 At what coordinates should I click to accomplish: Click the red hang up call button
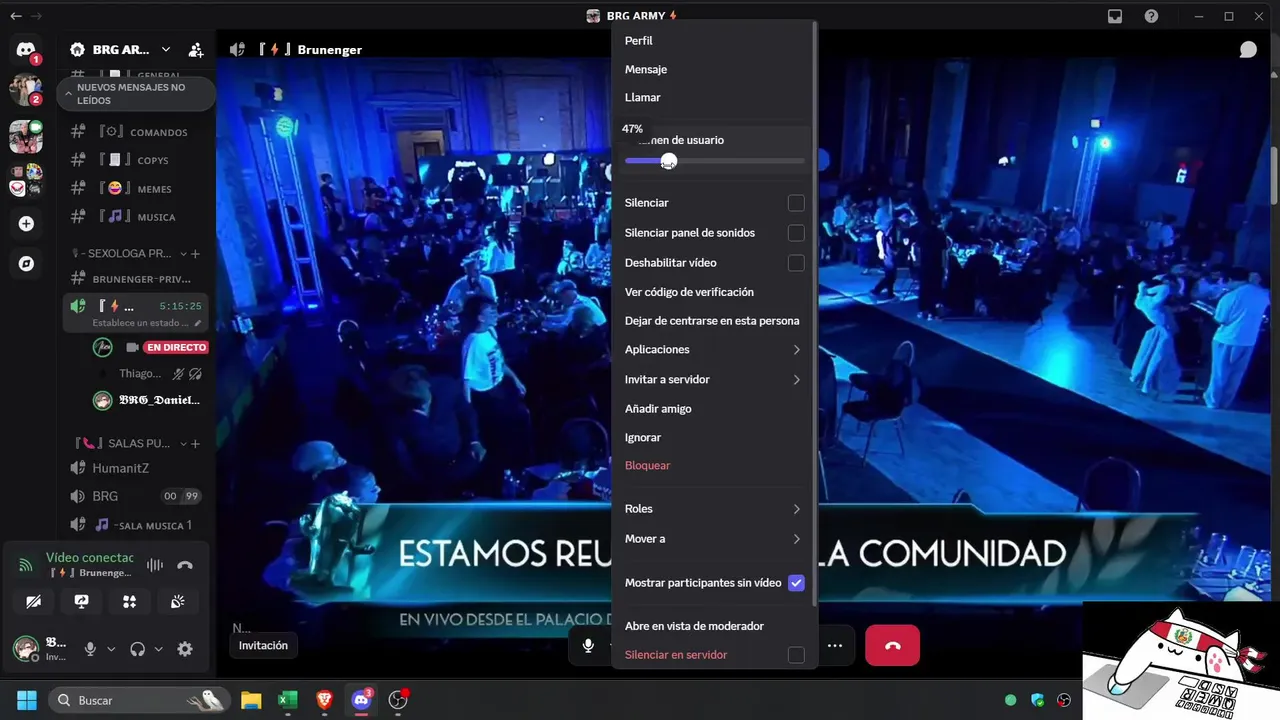tap(892, 646)
